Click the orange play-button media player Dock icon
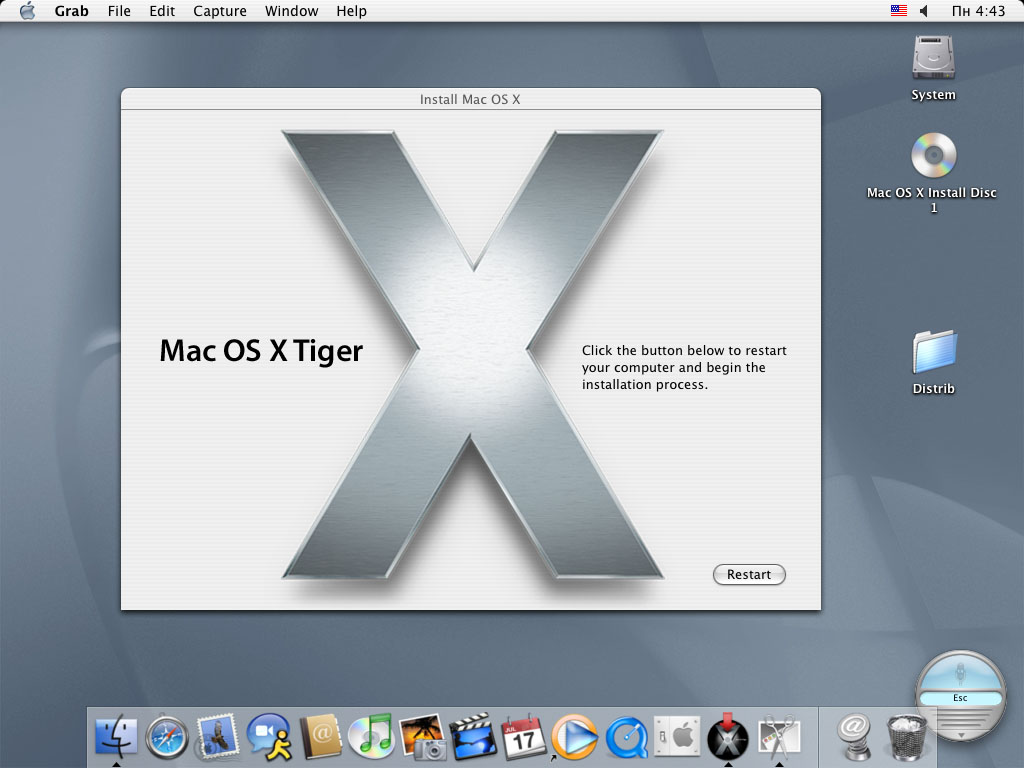This screenshot has height=768, width=1024. (575, 737)
